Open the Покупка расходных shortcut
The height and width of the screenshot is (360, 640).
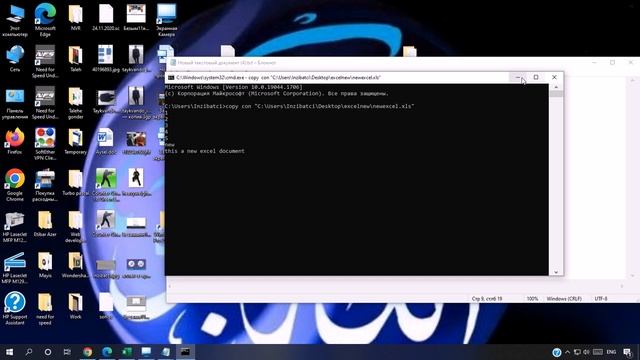coord(45,184)
